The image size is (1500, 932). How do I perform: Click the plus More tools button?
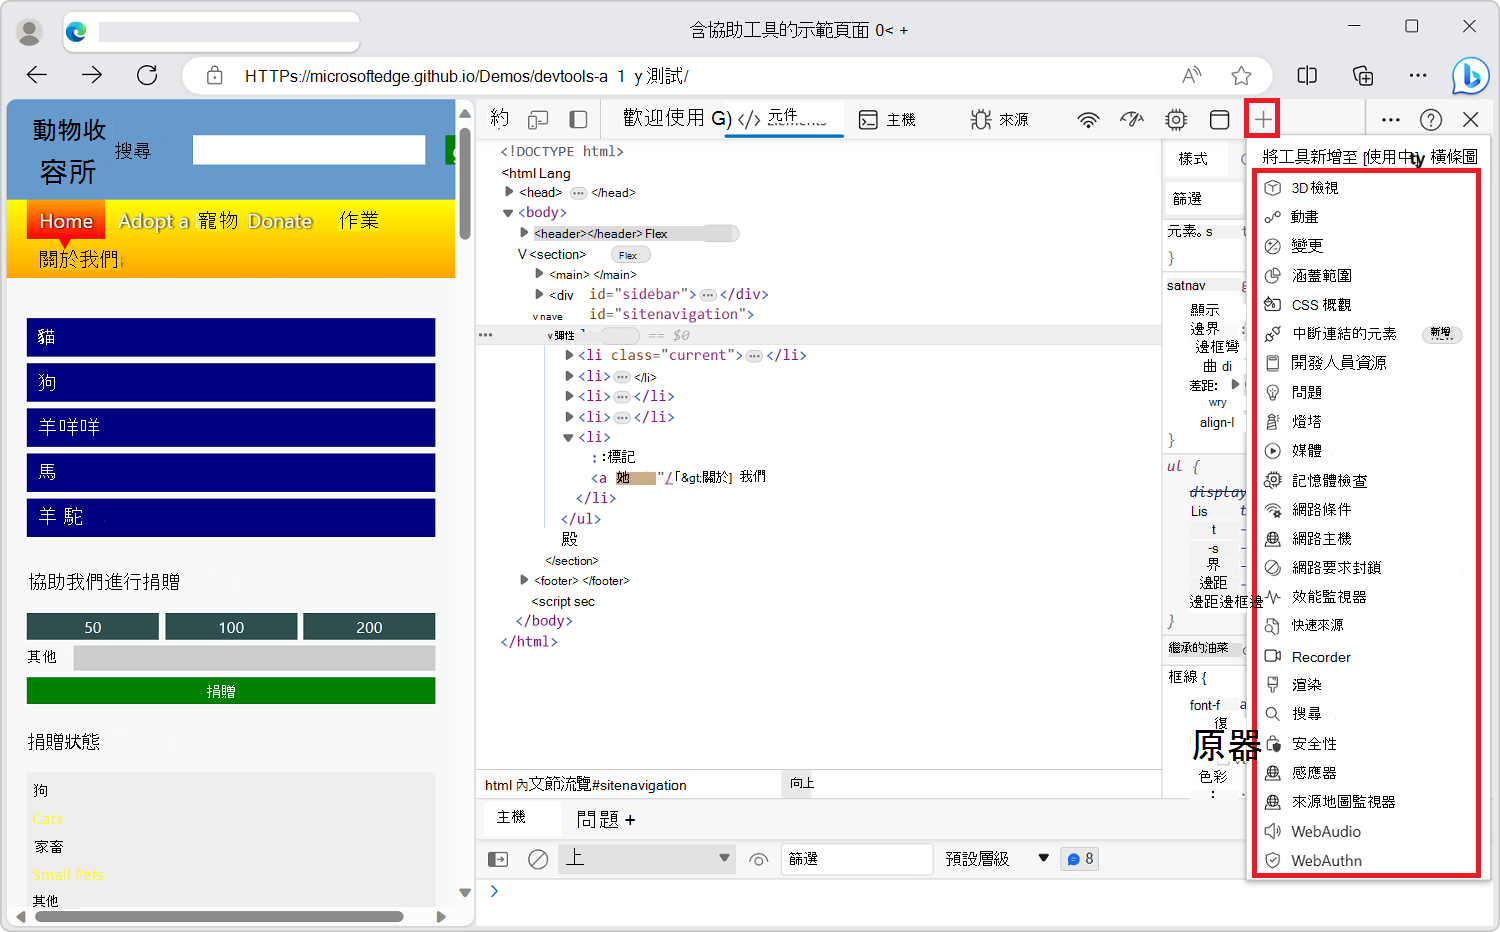click(1263, 119)
